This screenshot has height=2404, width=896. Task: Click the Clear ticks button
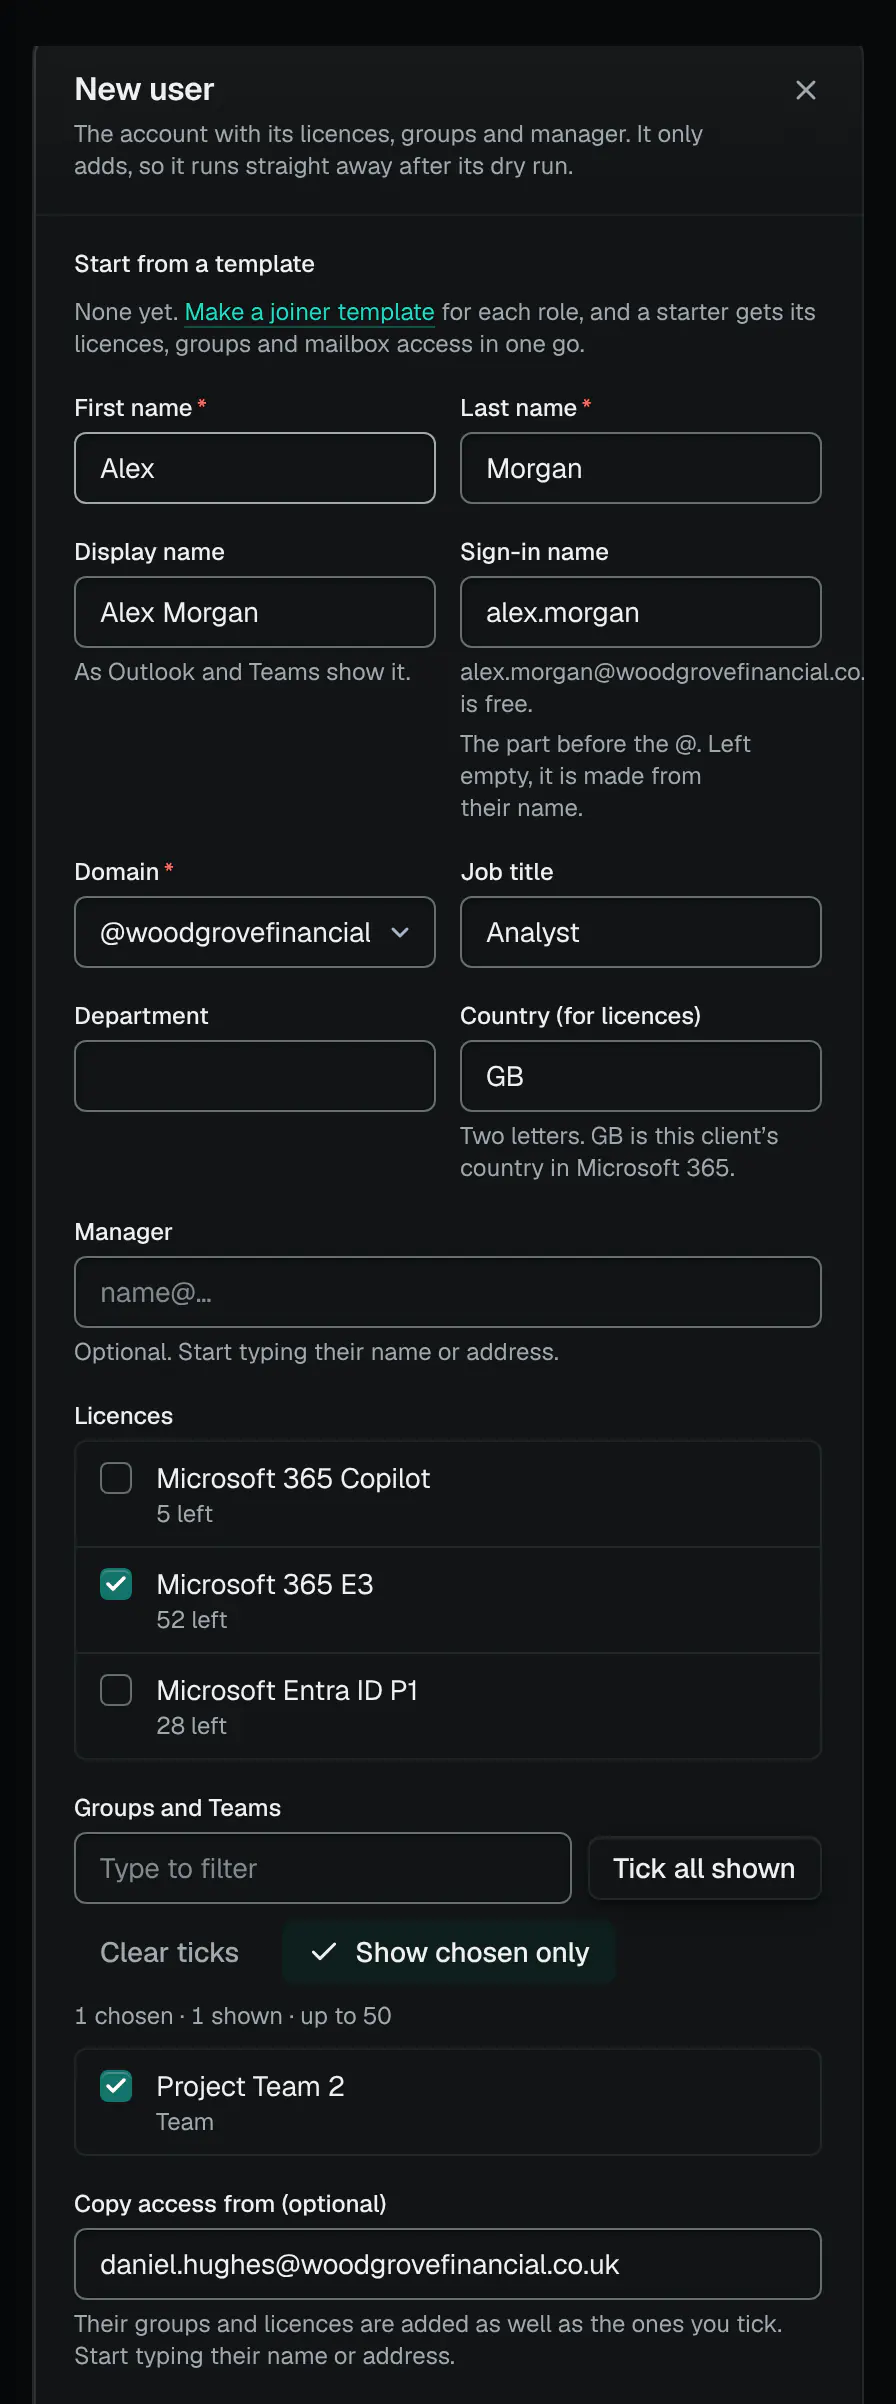169,1952
